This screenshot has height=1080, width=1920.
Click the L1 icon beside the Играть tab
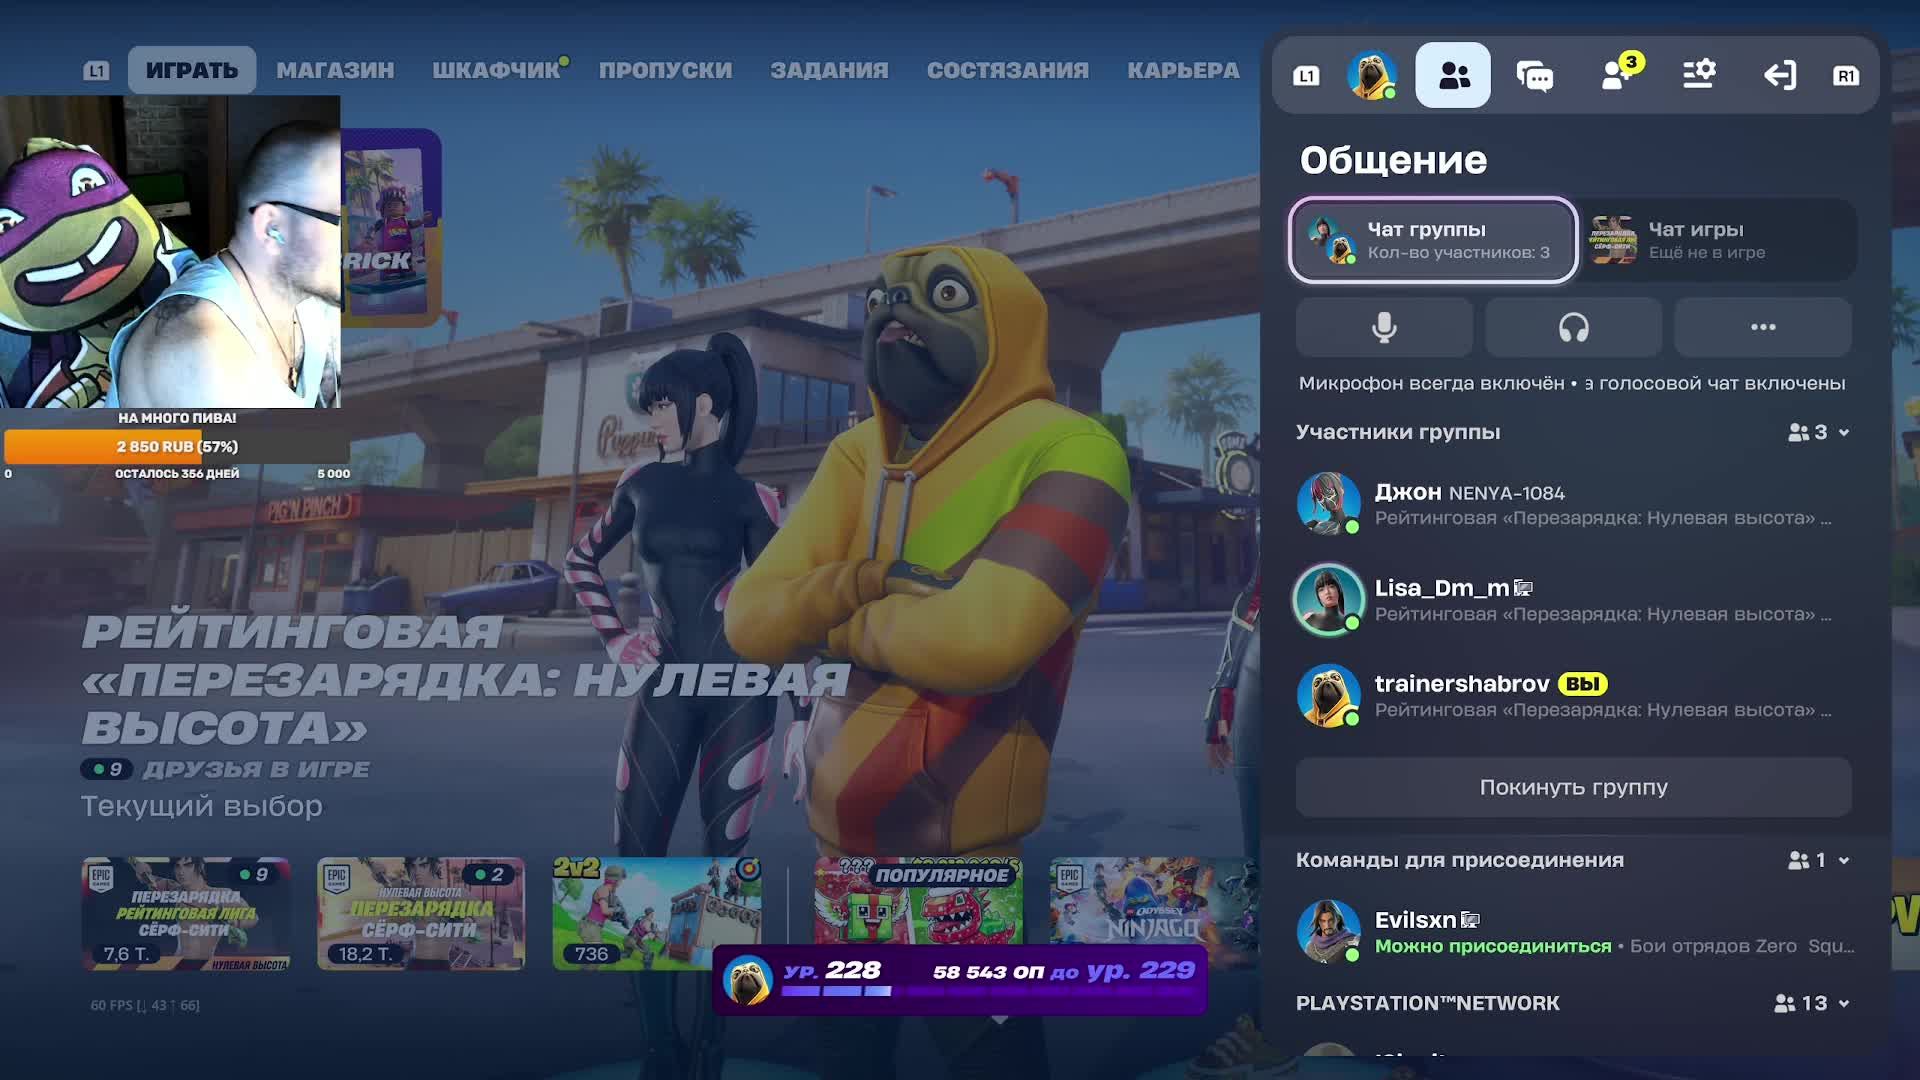point(96,70)
